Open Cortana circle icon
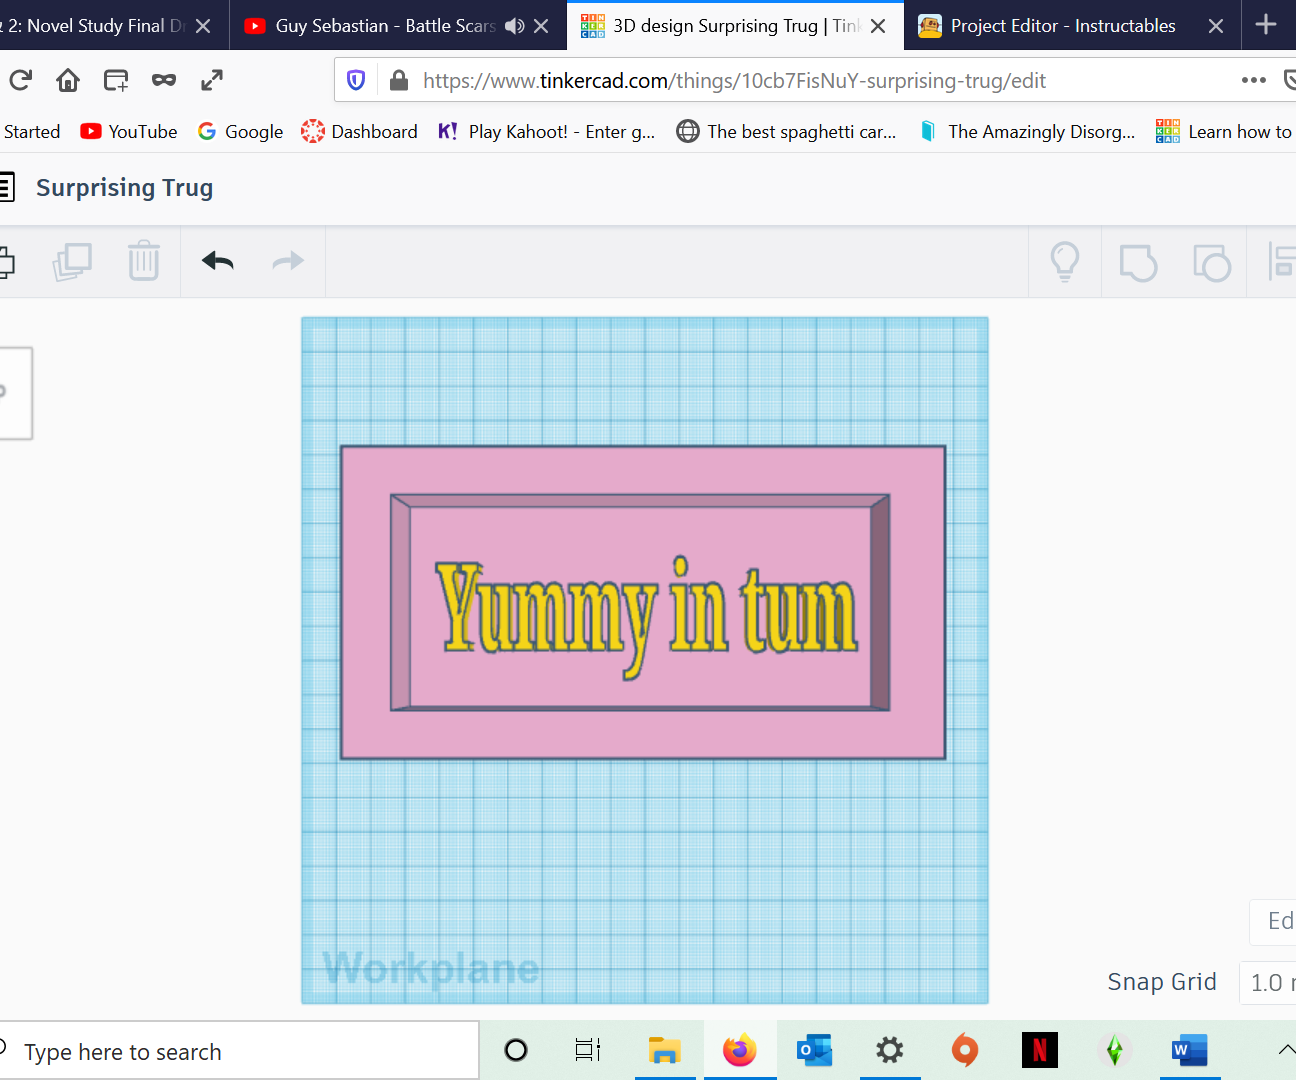Image resolution: width=1296 pixels, height=1080 pixels. click(516, 1050)
